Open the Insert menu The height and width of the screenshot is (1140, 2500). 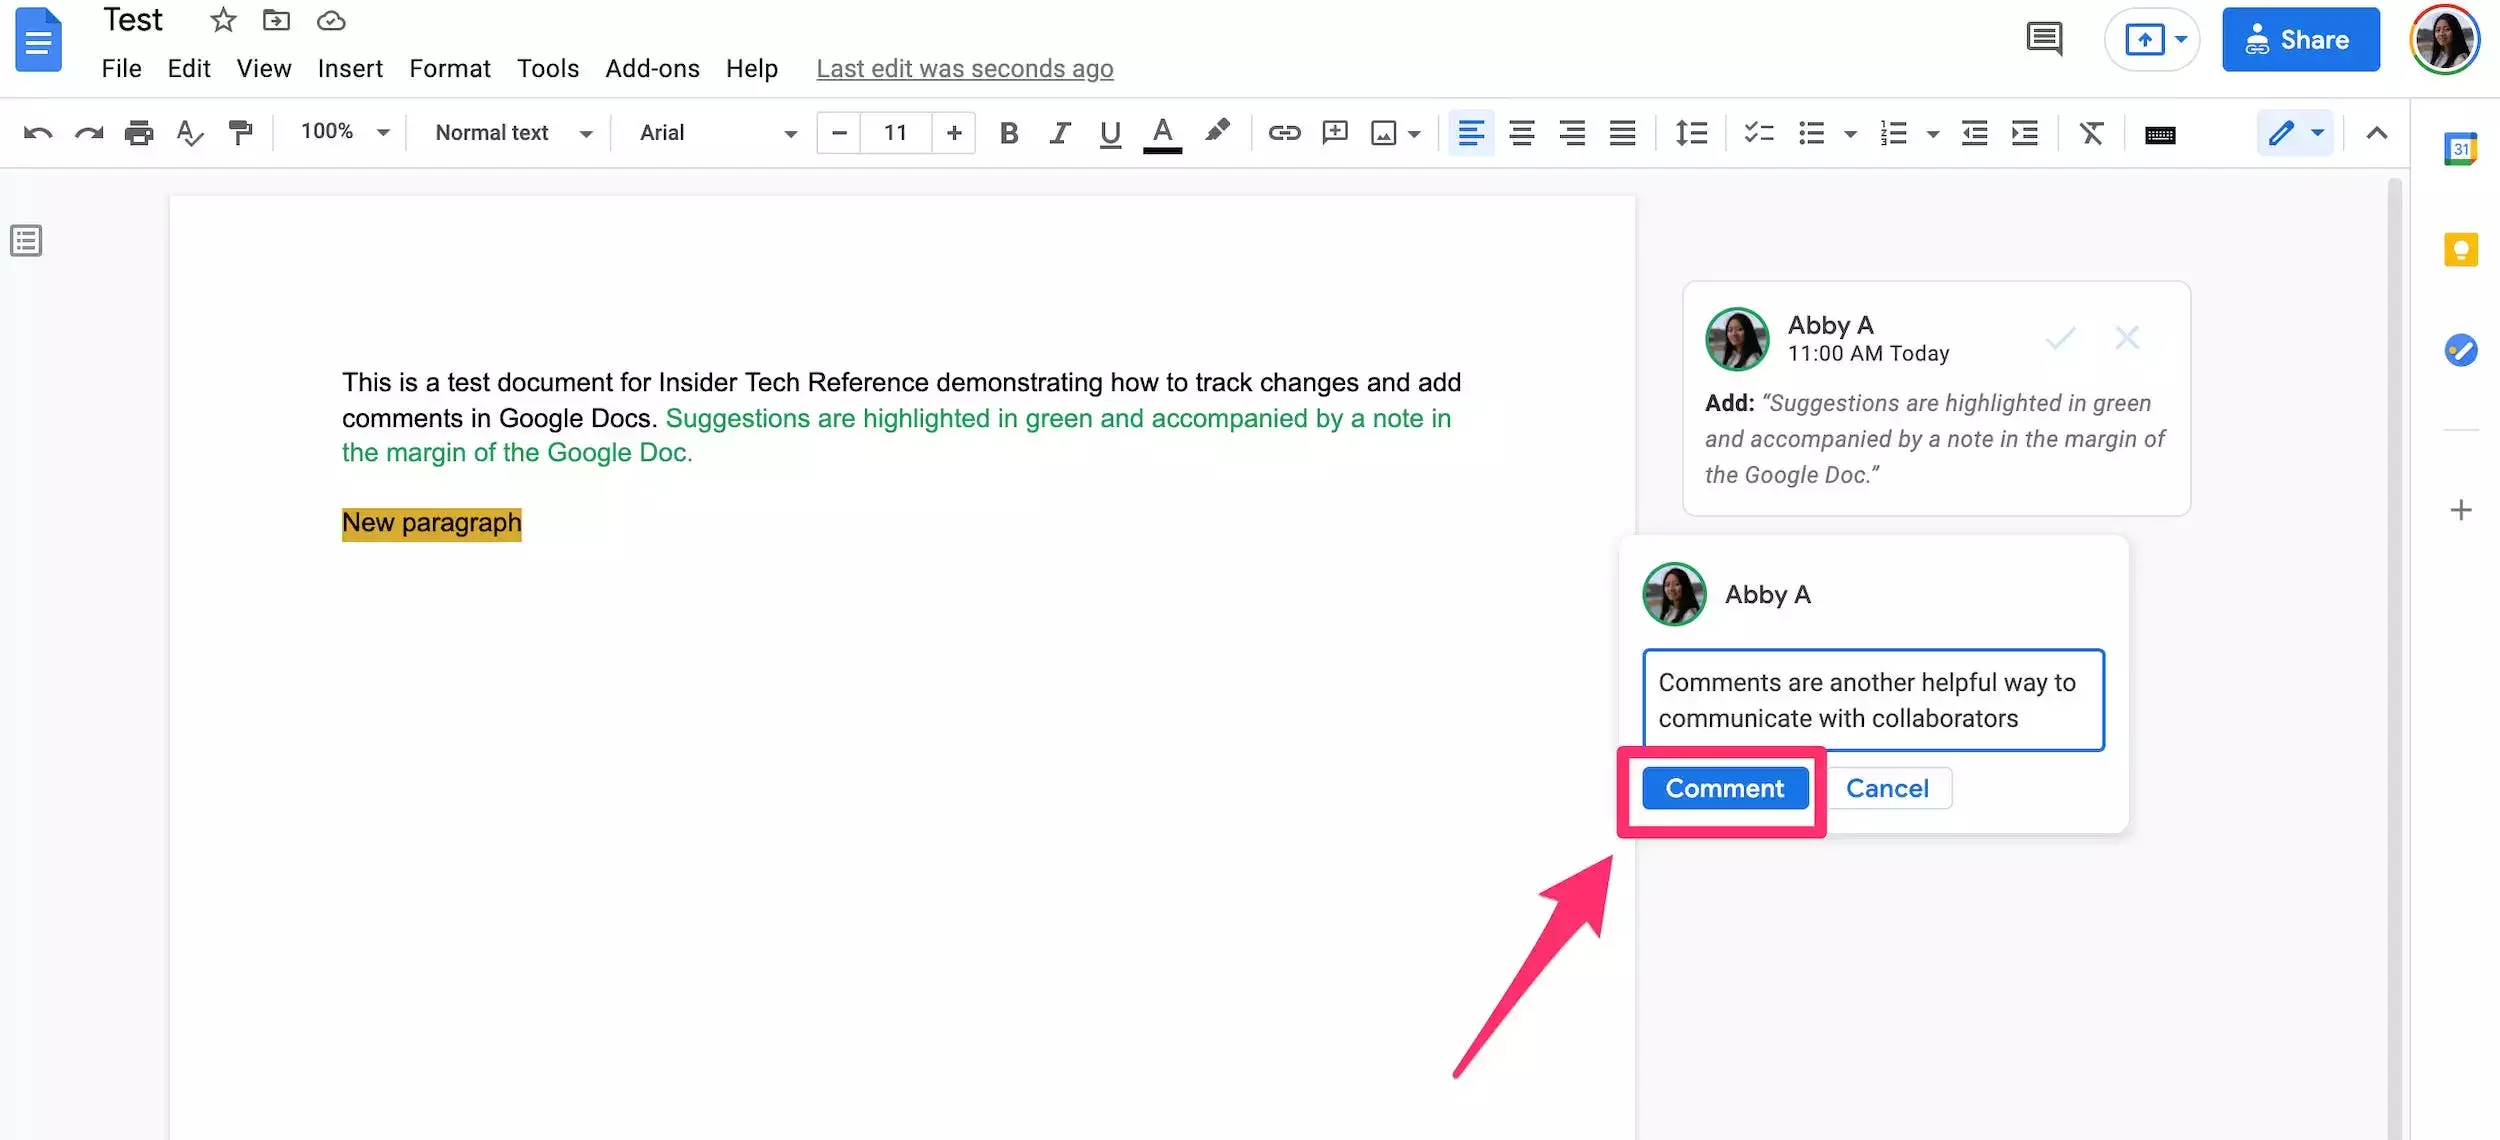point(350,68)
